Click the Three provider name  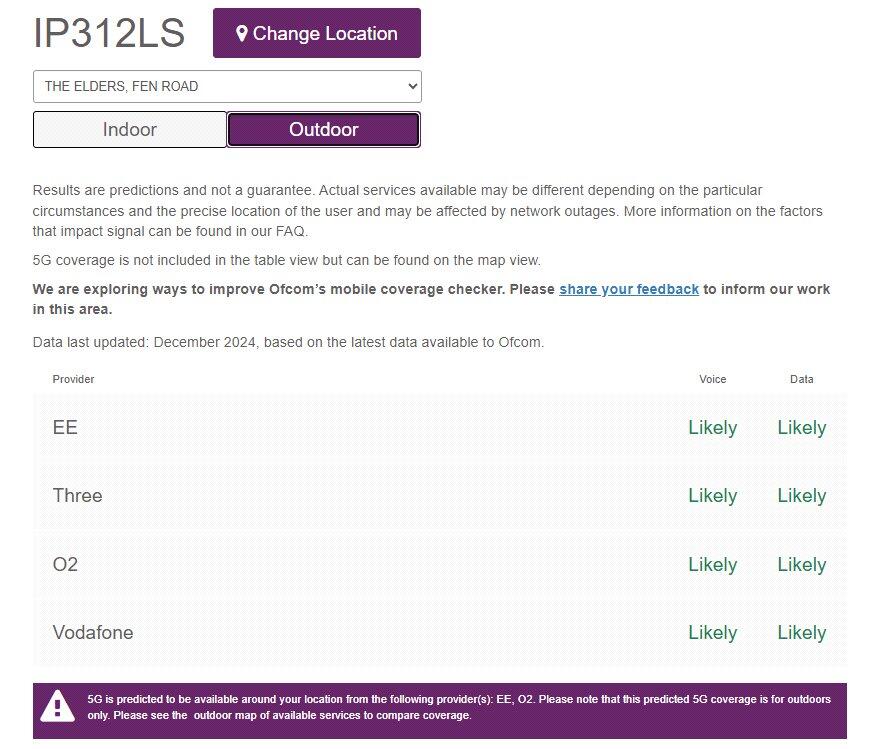77,496
